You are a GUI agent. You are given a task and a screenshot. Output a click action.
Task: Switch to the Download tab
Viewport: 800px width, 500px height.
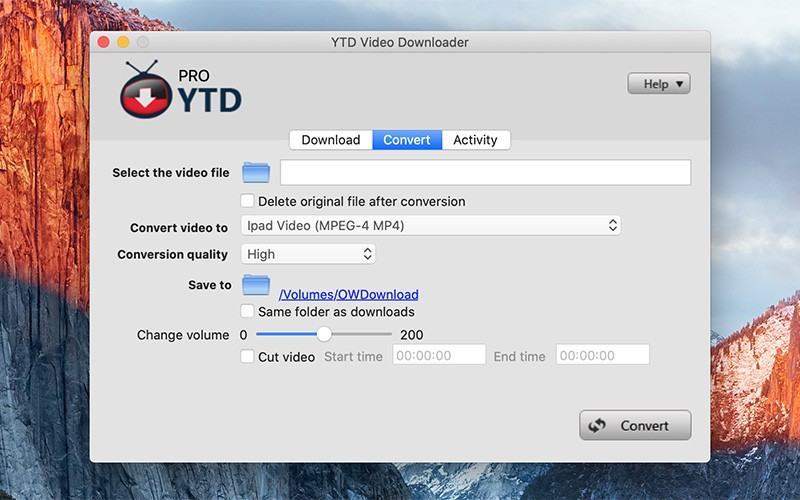tap(331, 140)
